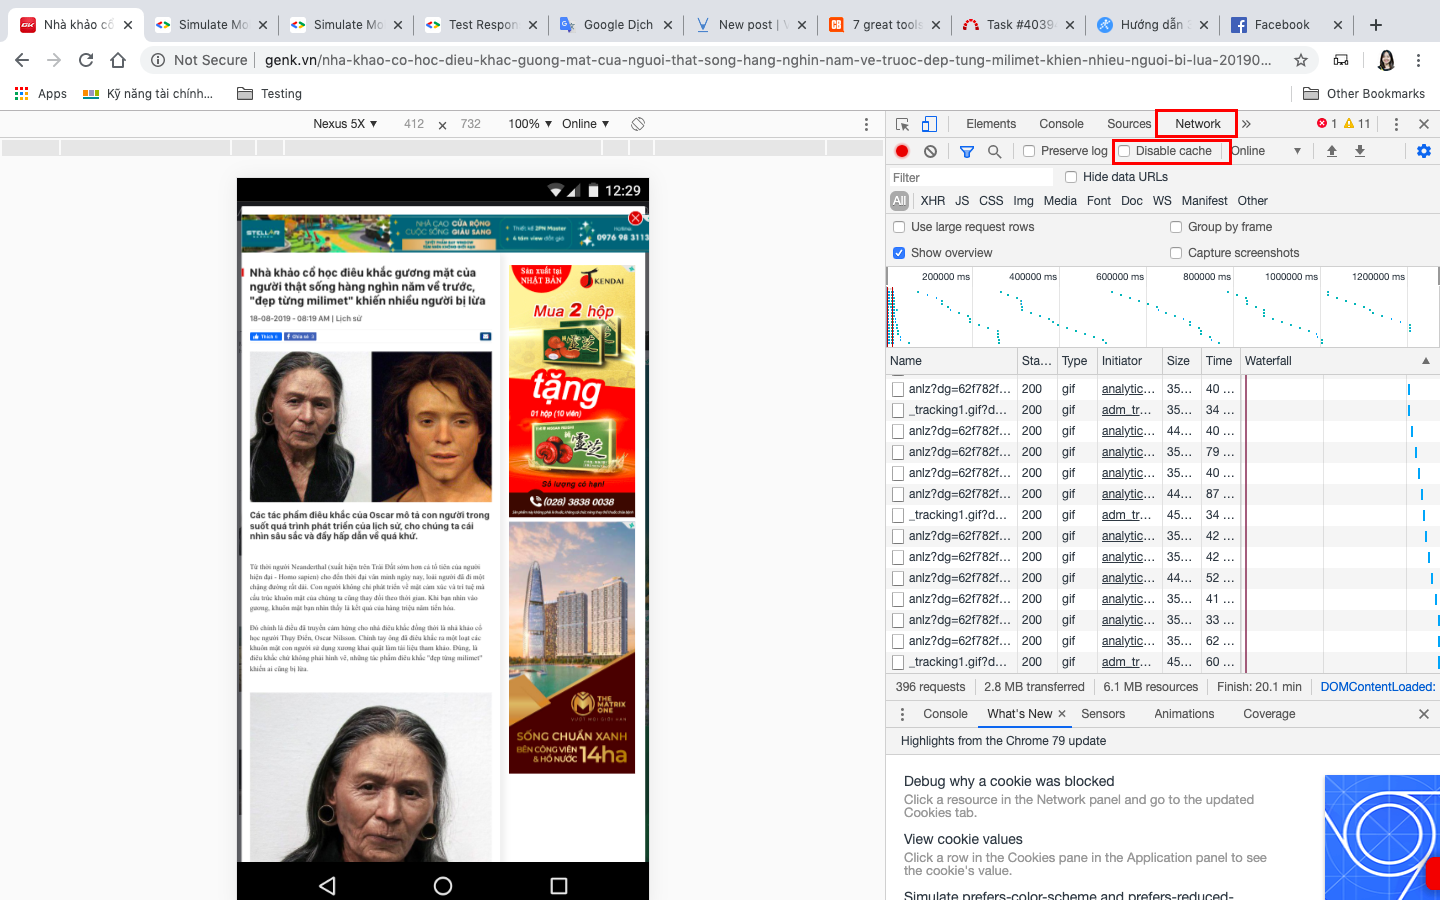Image resolution: width=1440 pixels, height=900 pixels.
Task: Switch to the Elements tab
Action: (x=991, y=124)
